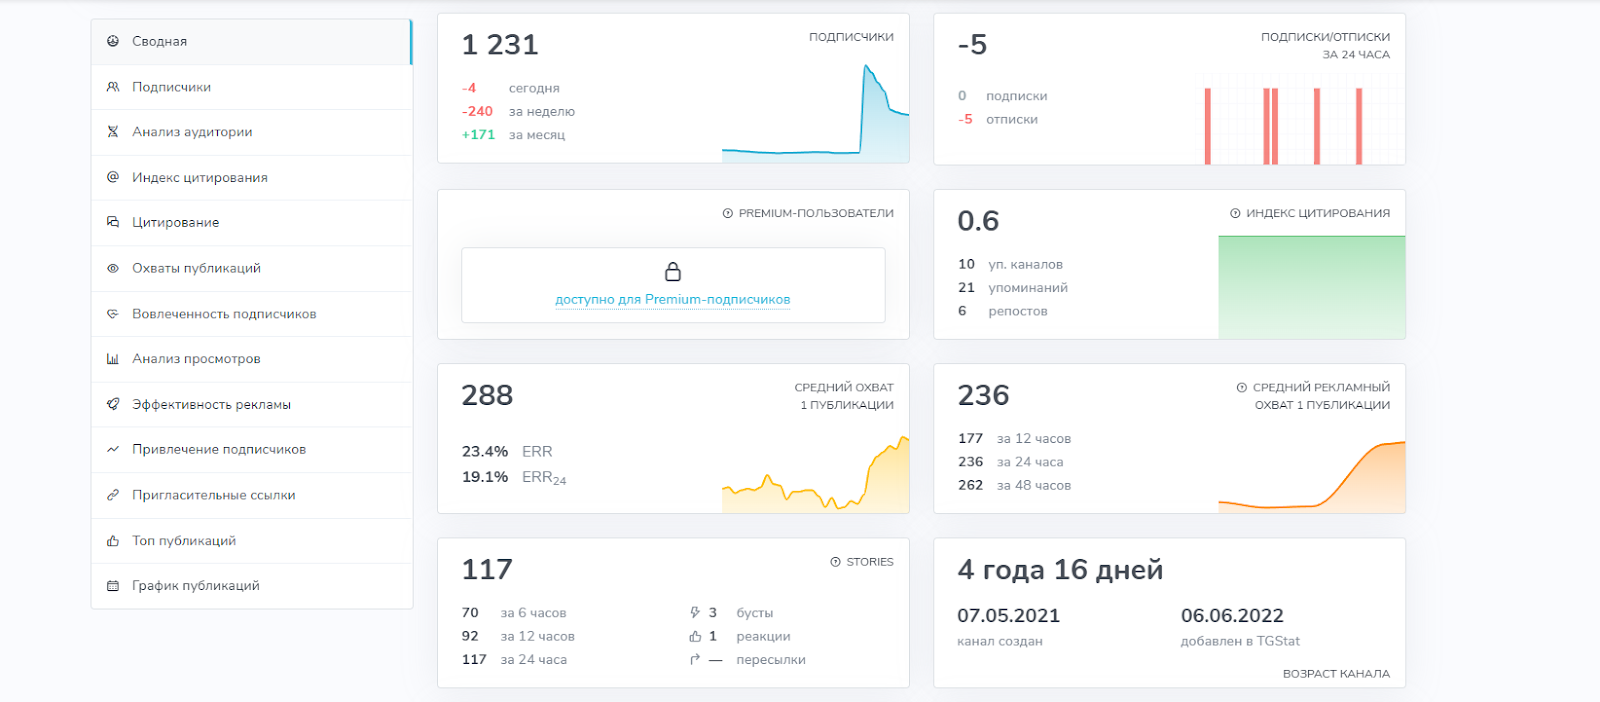Go to Привлечение подписчиков section
The height and width of the screenshot is (702, 1600).
tap(219, 450)
